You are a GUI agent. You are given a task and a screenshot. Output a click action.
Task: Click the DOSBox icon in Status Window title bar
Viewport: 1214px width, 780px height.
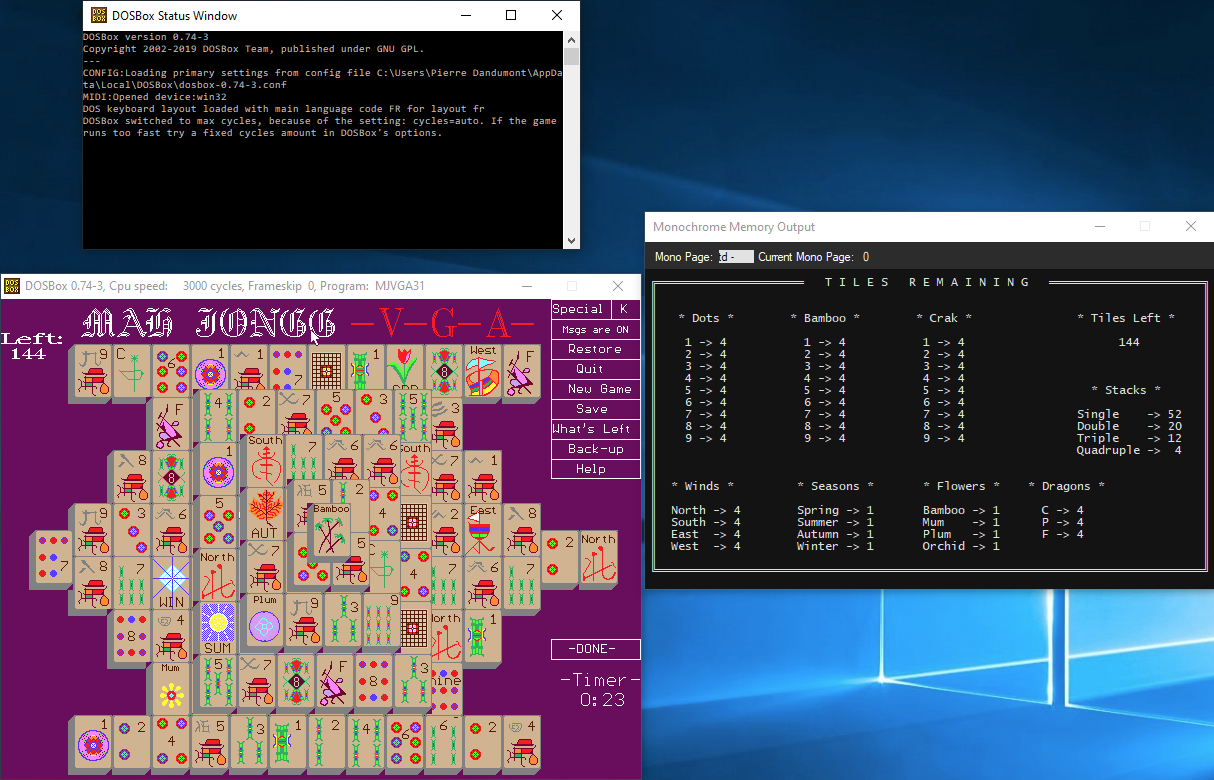coord(100,15)
